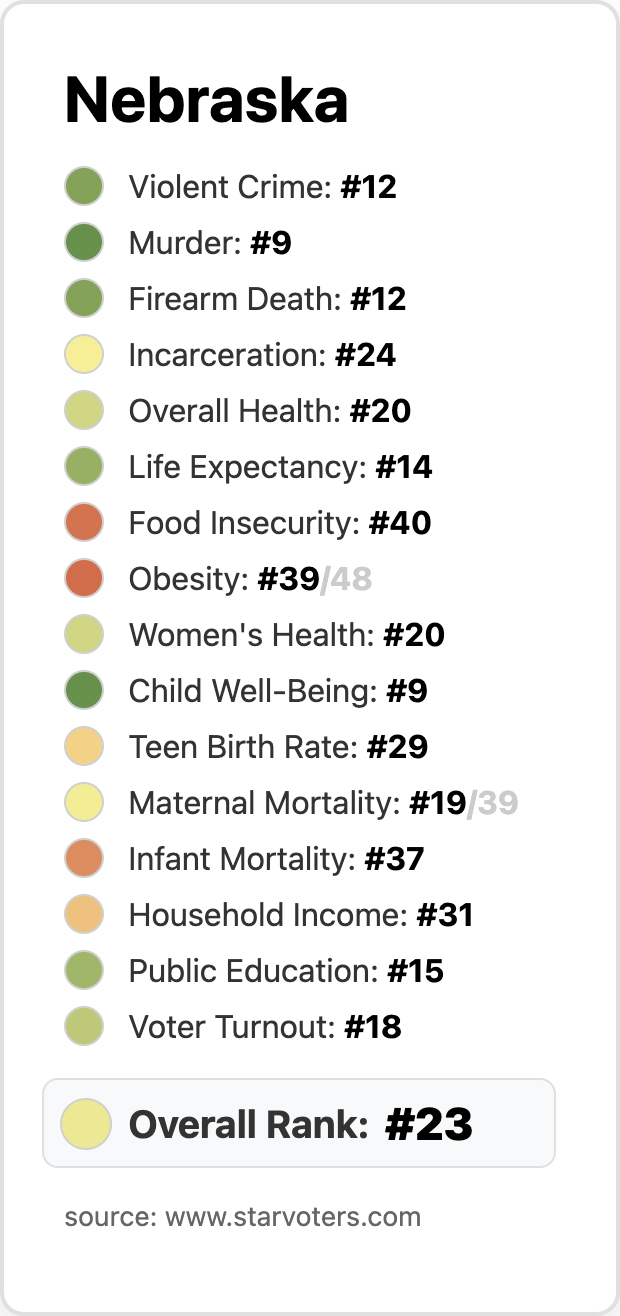Click the Household Income orange dot
620x1316 pixels.
[84, 915]
